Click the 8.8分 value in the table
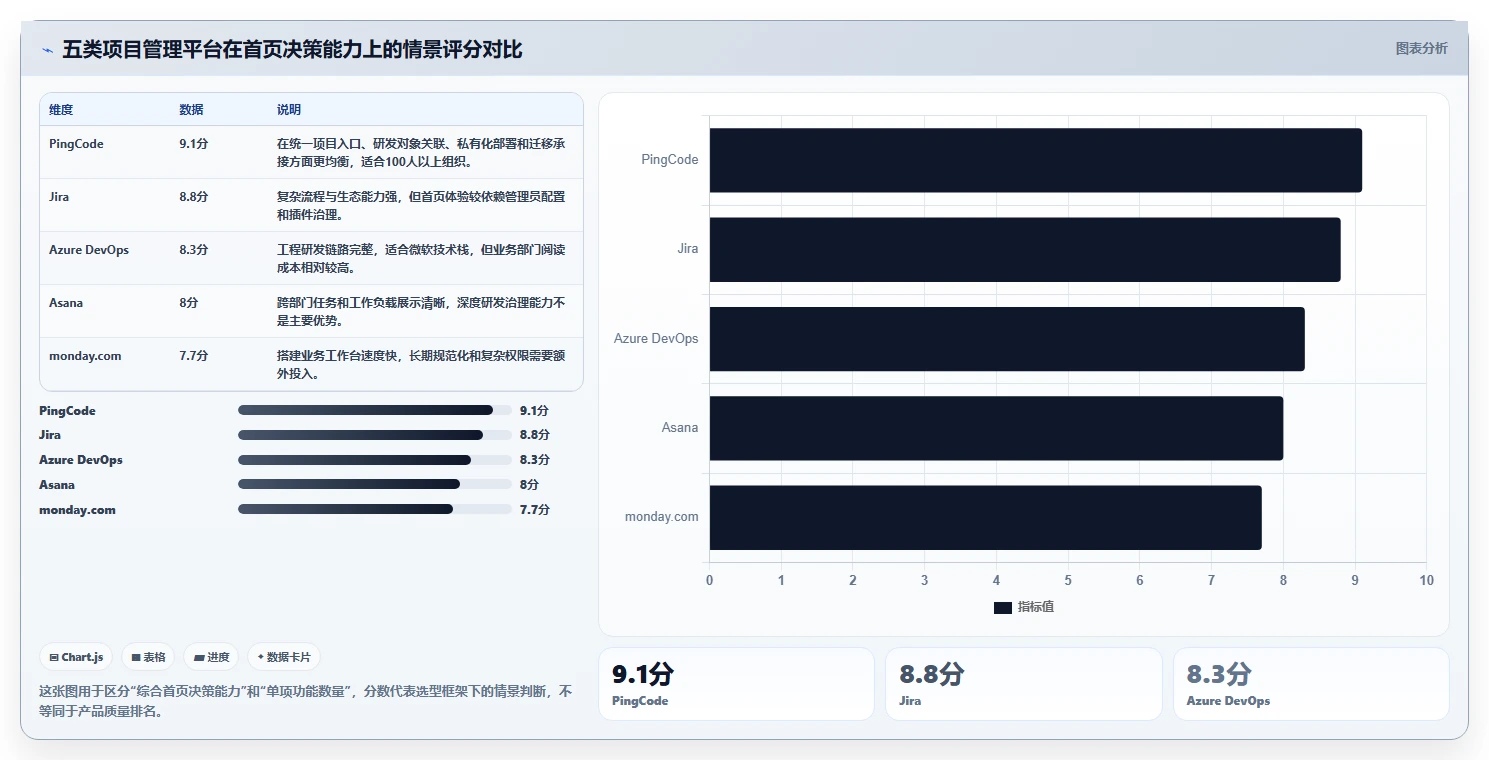This screenshot has height=760, width=1489. point(194,197)
